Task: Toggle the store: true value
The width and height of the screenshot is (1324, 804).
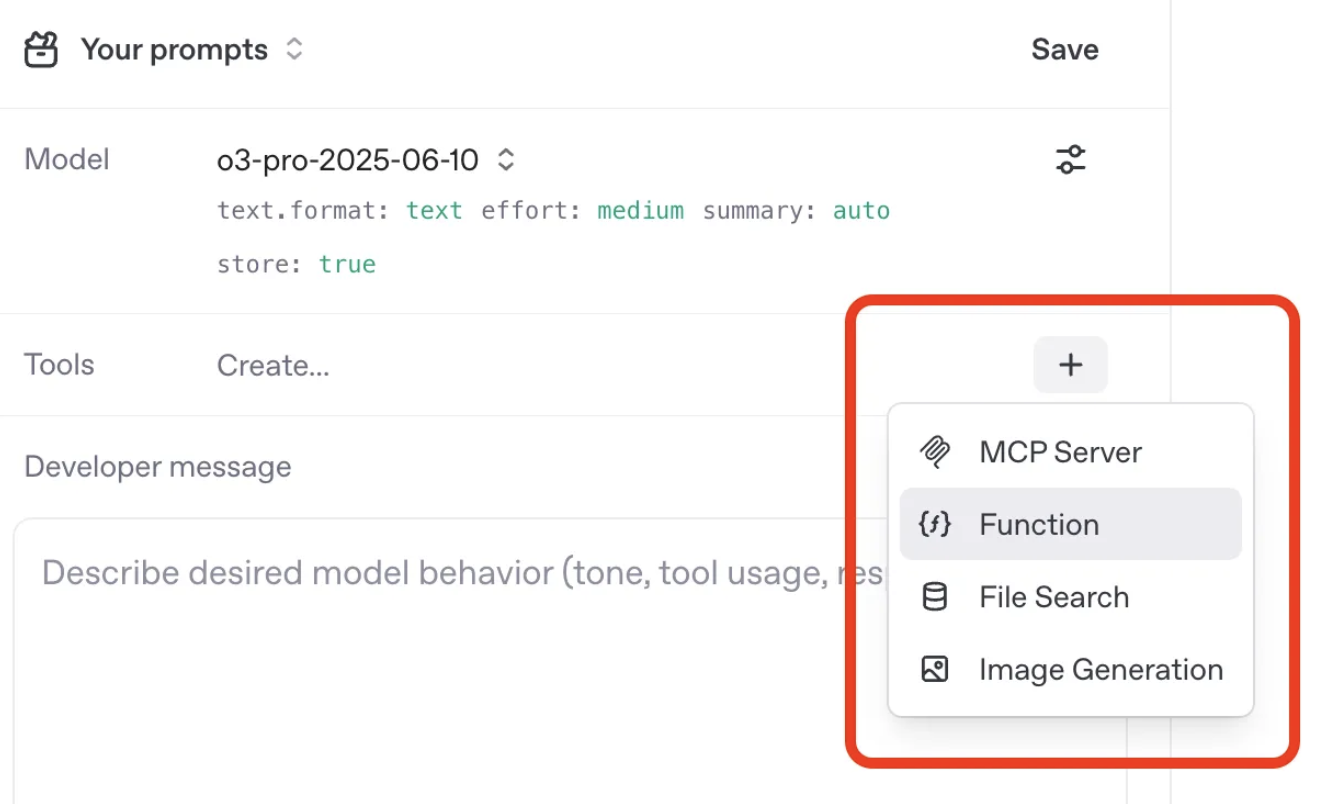Action: [347, 264]
